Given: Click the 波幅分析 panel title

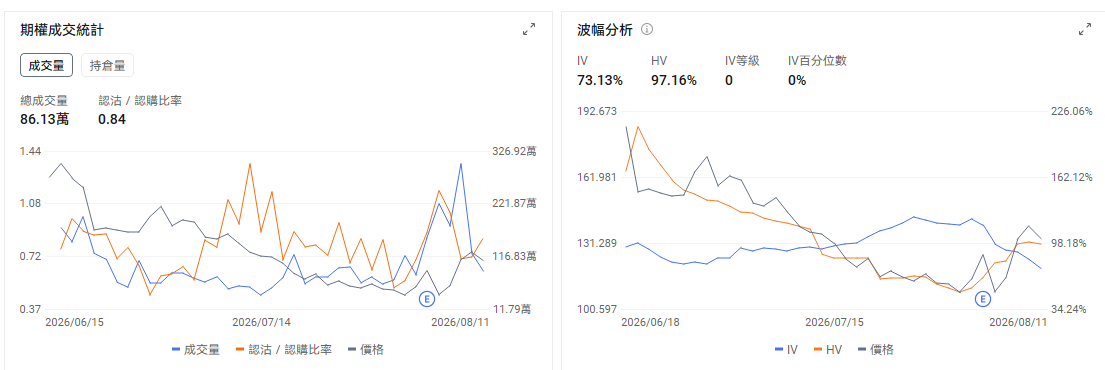Looking at the screenshot, I should tap(605, 30).
